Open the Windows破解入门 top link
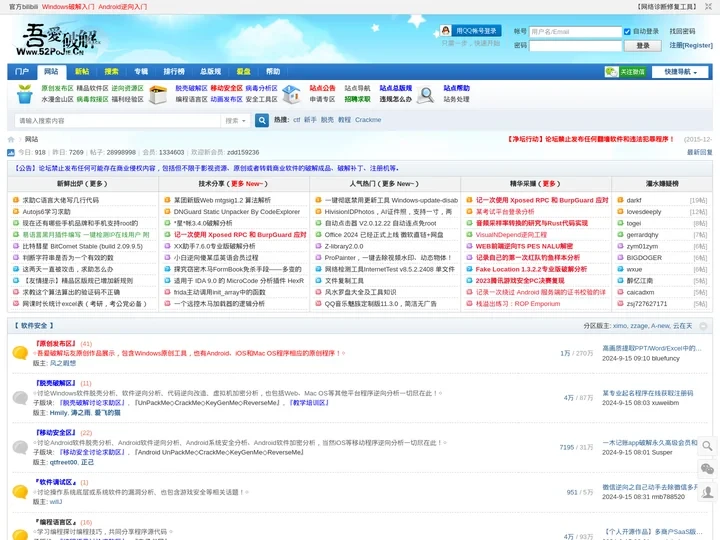Viewport: 720px width, 540px height. click(68, 7)
